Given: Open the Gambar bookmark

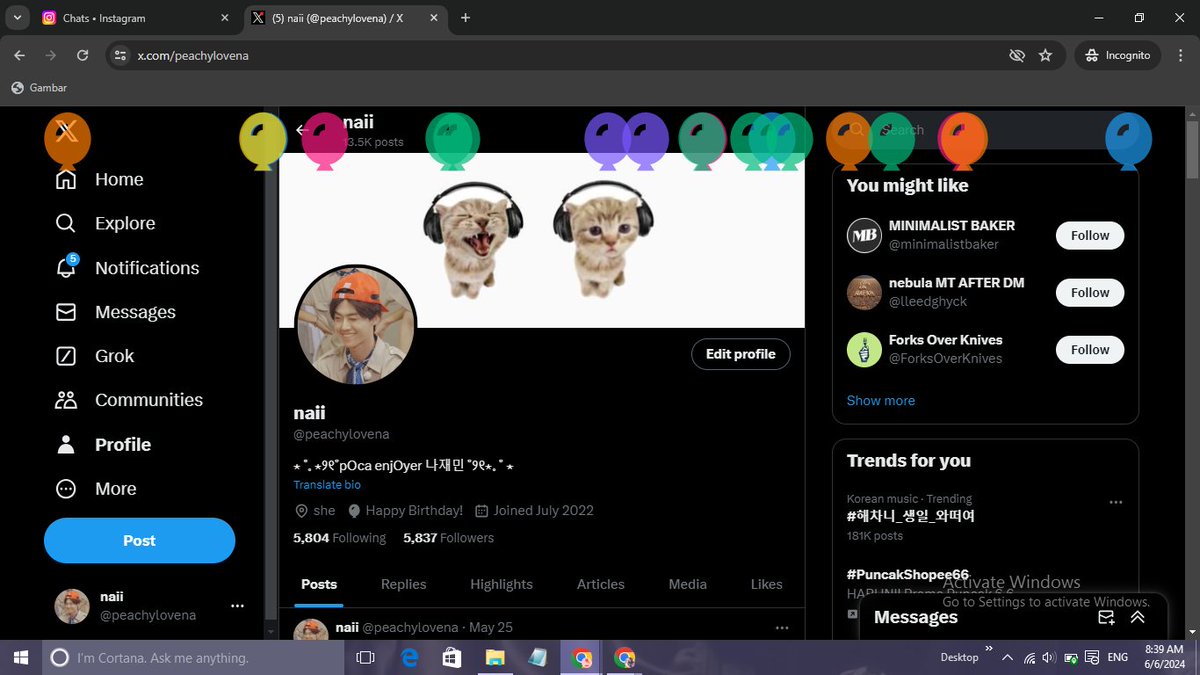Looking at the screenshot, I should pyautogui.click(x=39, y=88).
